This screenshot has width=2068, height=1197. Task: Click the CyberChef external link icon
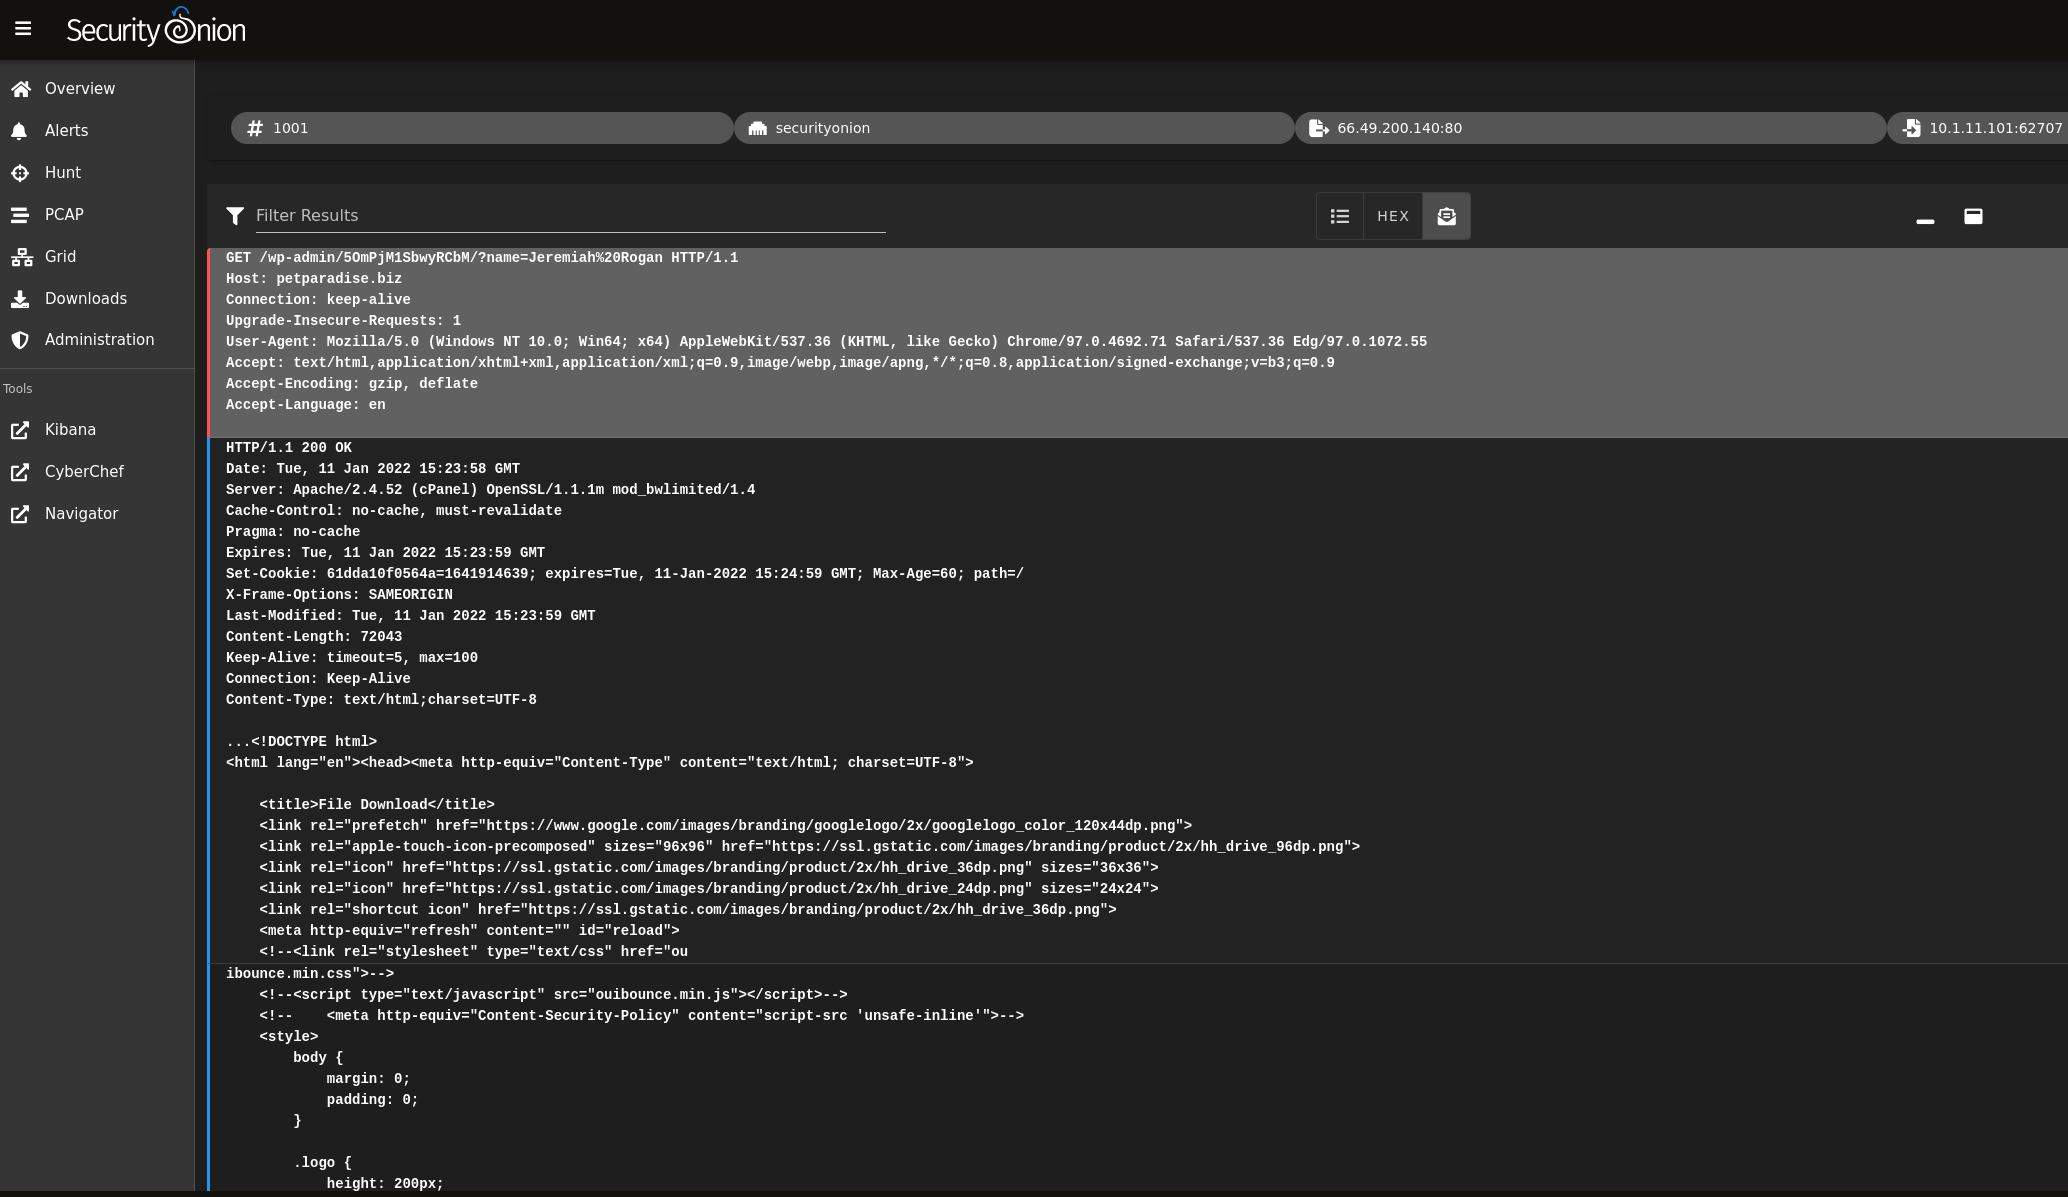(x=20, y=472)
